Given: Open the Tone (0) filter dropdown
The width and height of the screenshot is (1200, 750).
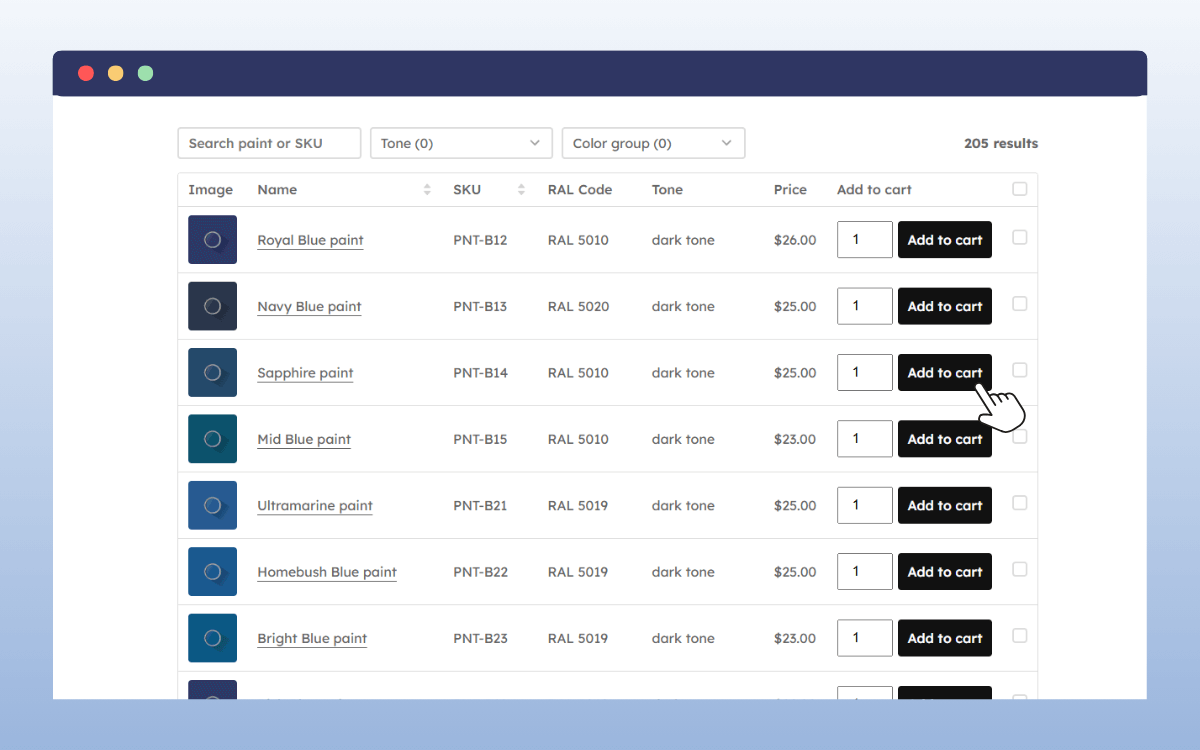Looking at the screenshot, I should [461, 143].
